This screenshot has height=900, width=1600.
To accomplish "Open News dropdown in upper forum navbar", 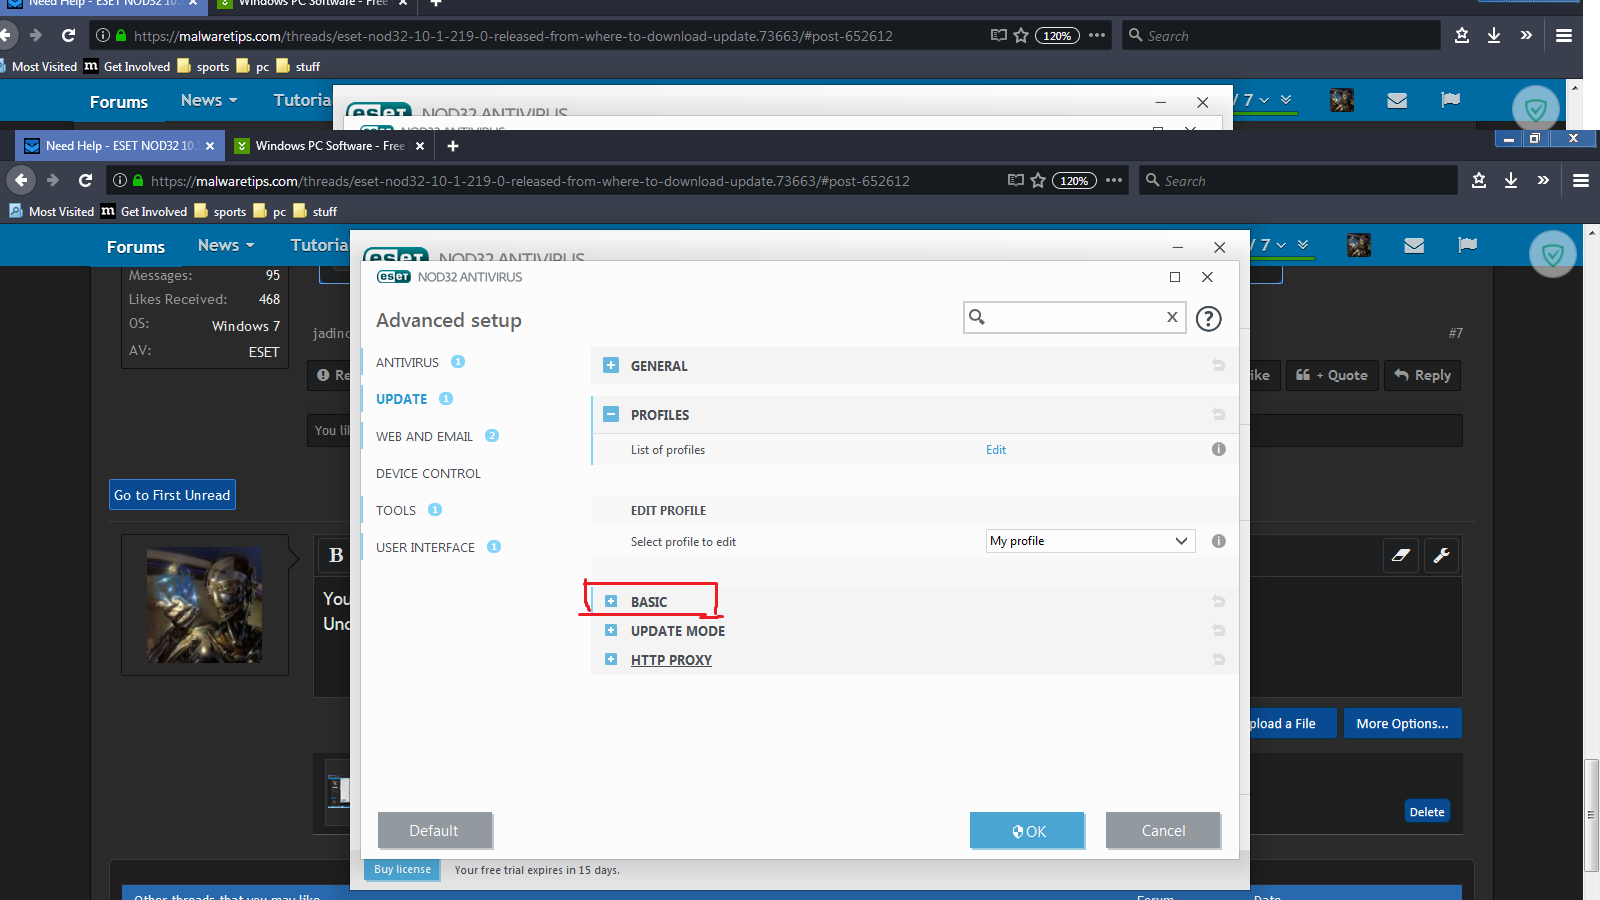I will click(x=209, y=100).
